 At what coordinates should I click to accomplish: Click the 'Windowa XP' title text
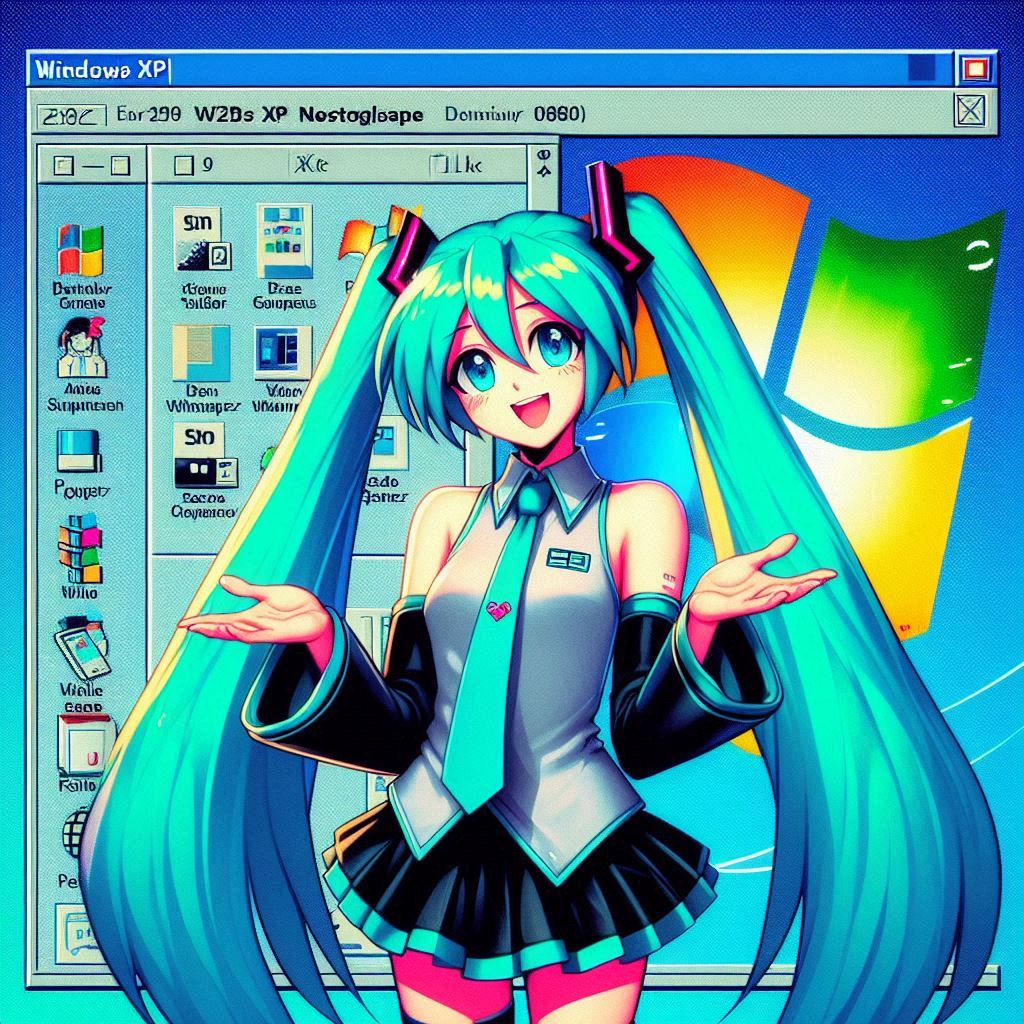pos(101,69)
